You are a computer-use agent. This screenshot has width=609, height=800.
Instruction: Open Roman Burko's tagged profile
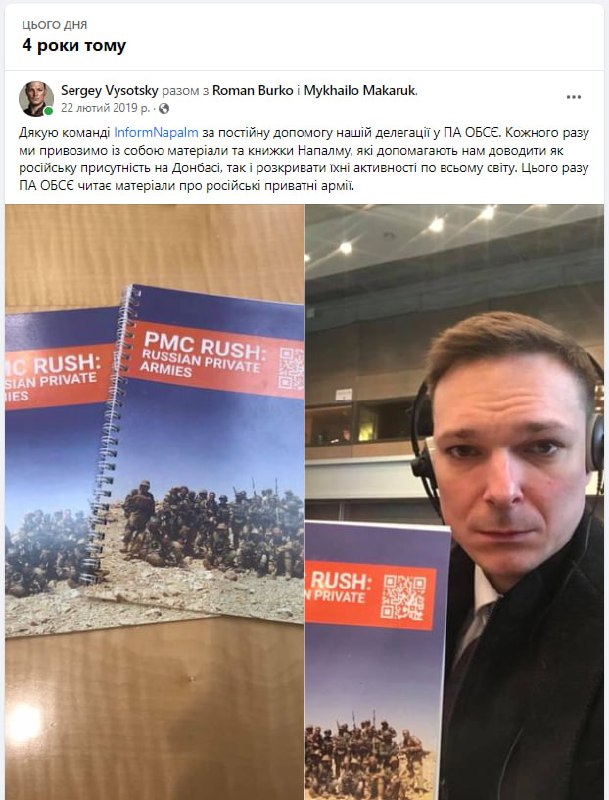click(252, 91)
